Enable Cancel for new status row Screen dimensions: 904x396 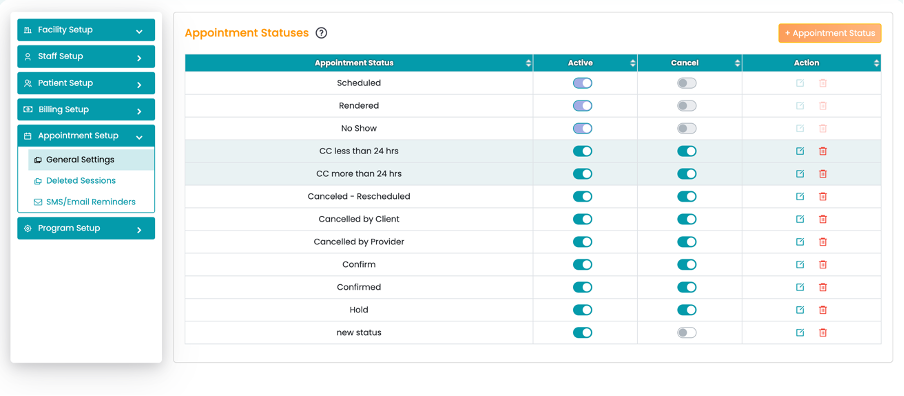[x=687, y=333]
